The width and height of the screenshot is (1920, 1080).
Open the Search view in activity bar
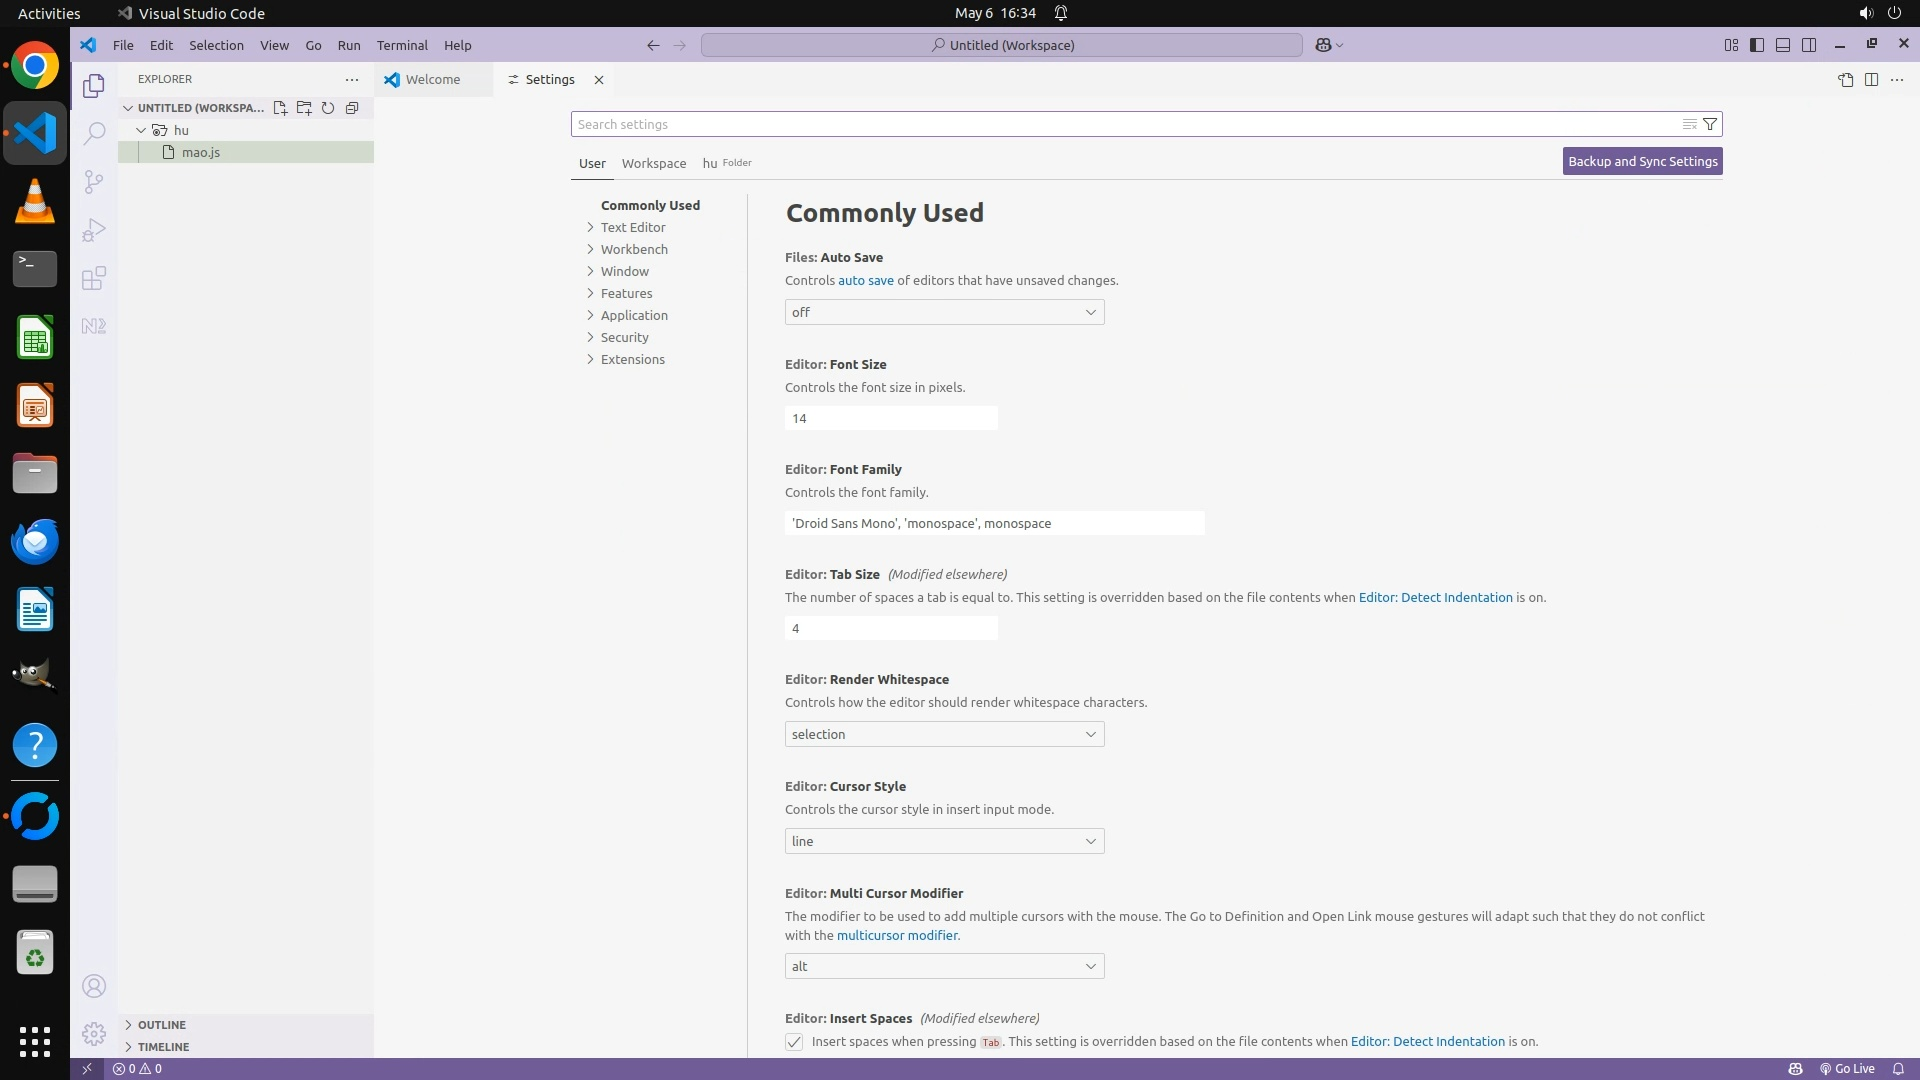coord(94,133)
